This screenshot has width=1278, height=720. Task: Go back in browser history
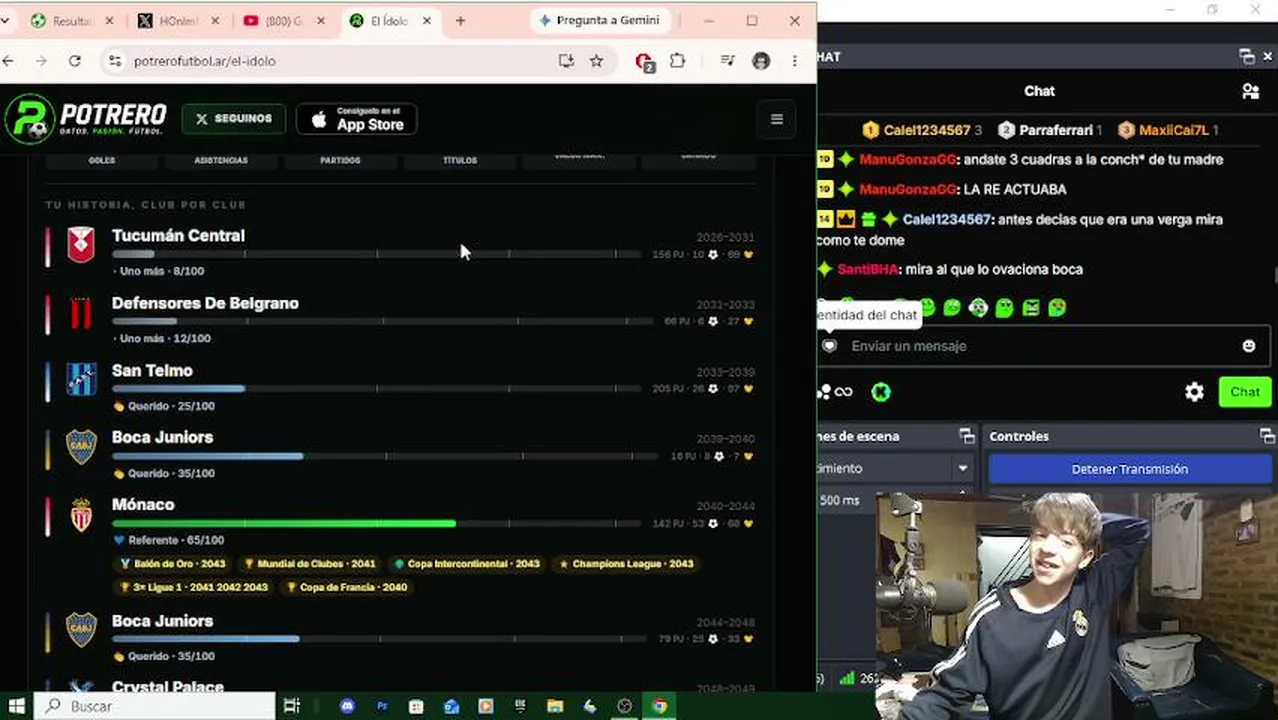pos(8,61)
